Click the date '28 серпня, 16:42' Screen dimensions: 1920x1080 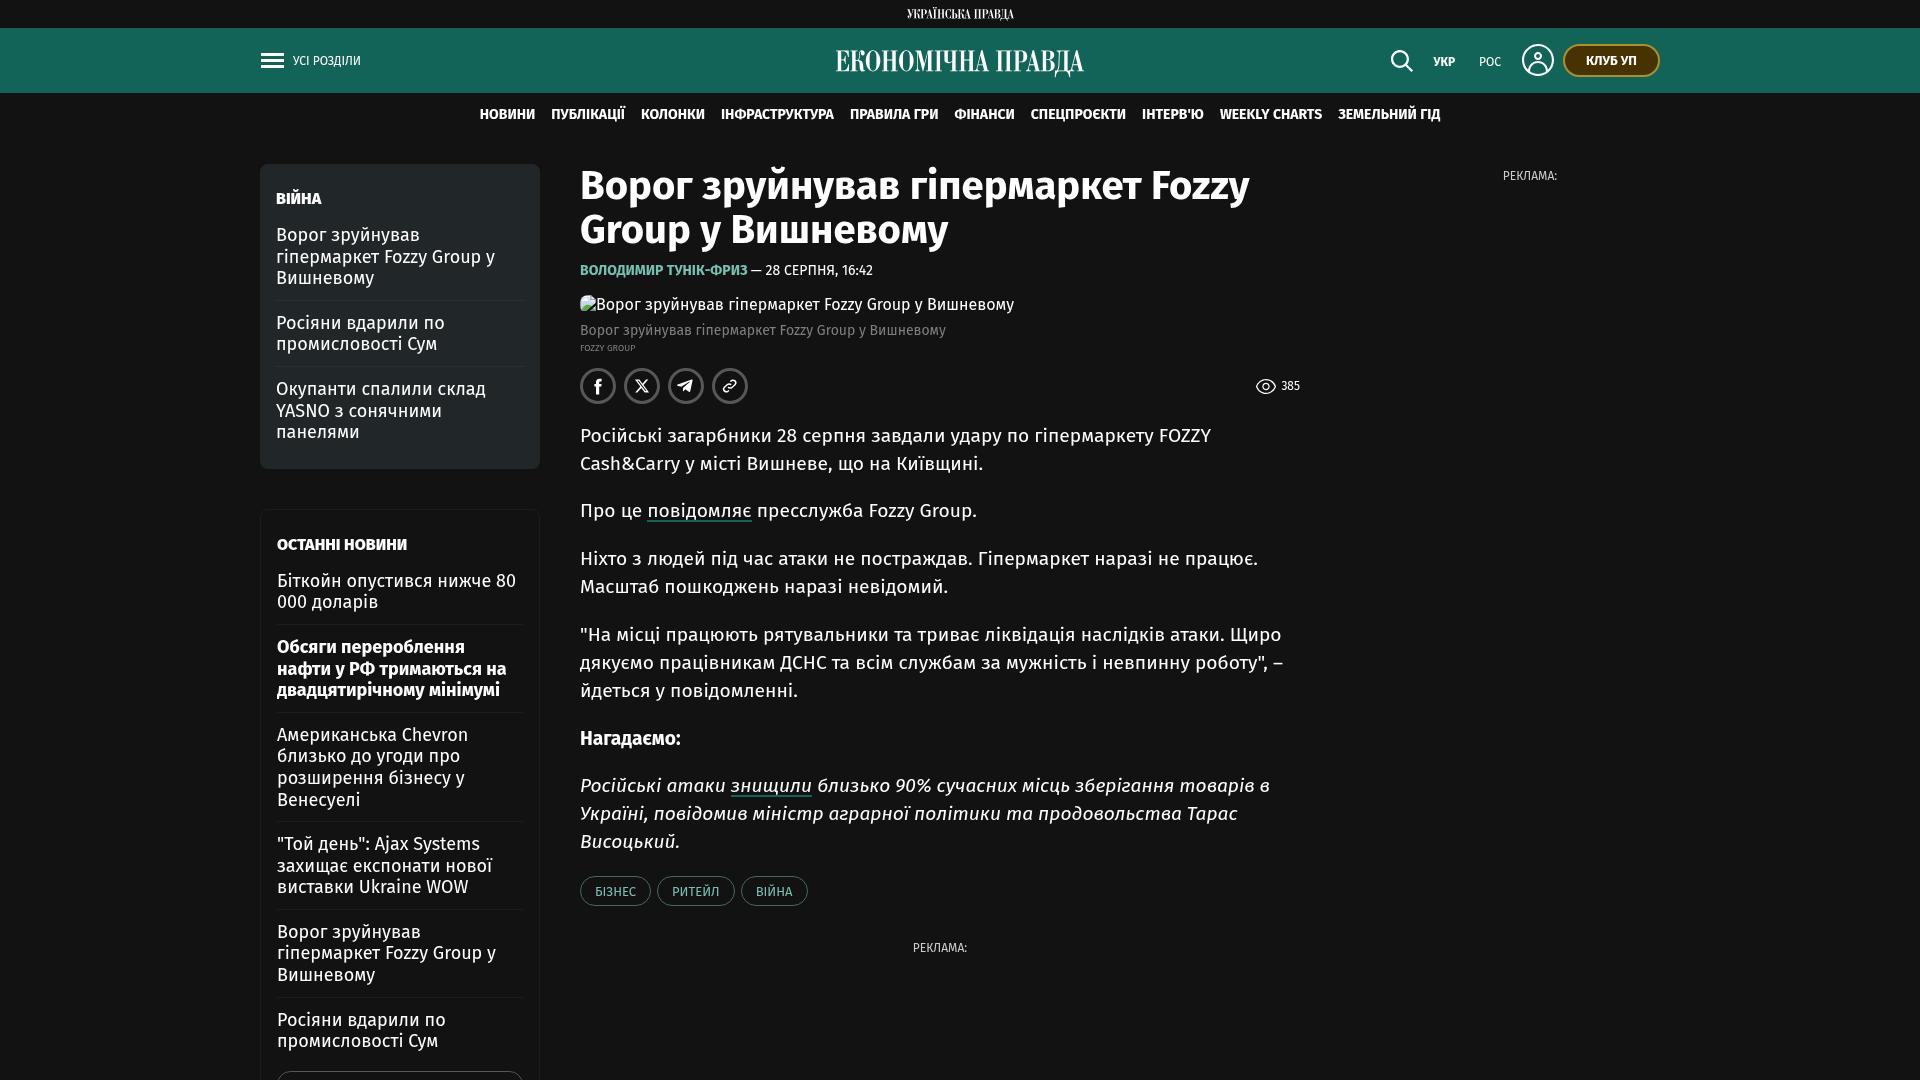819,271
